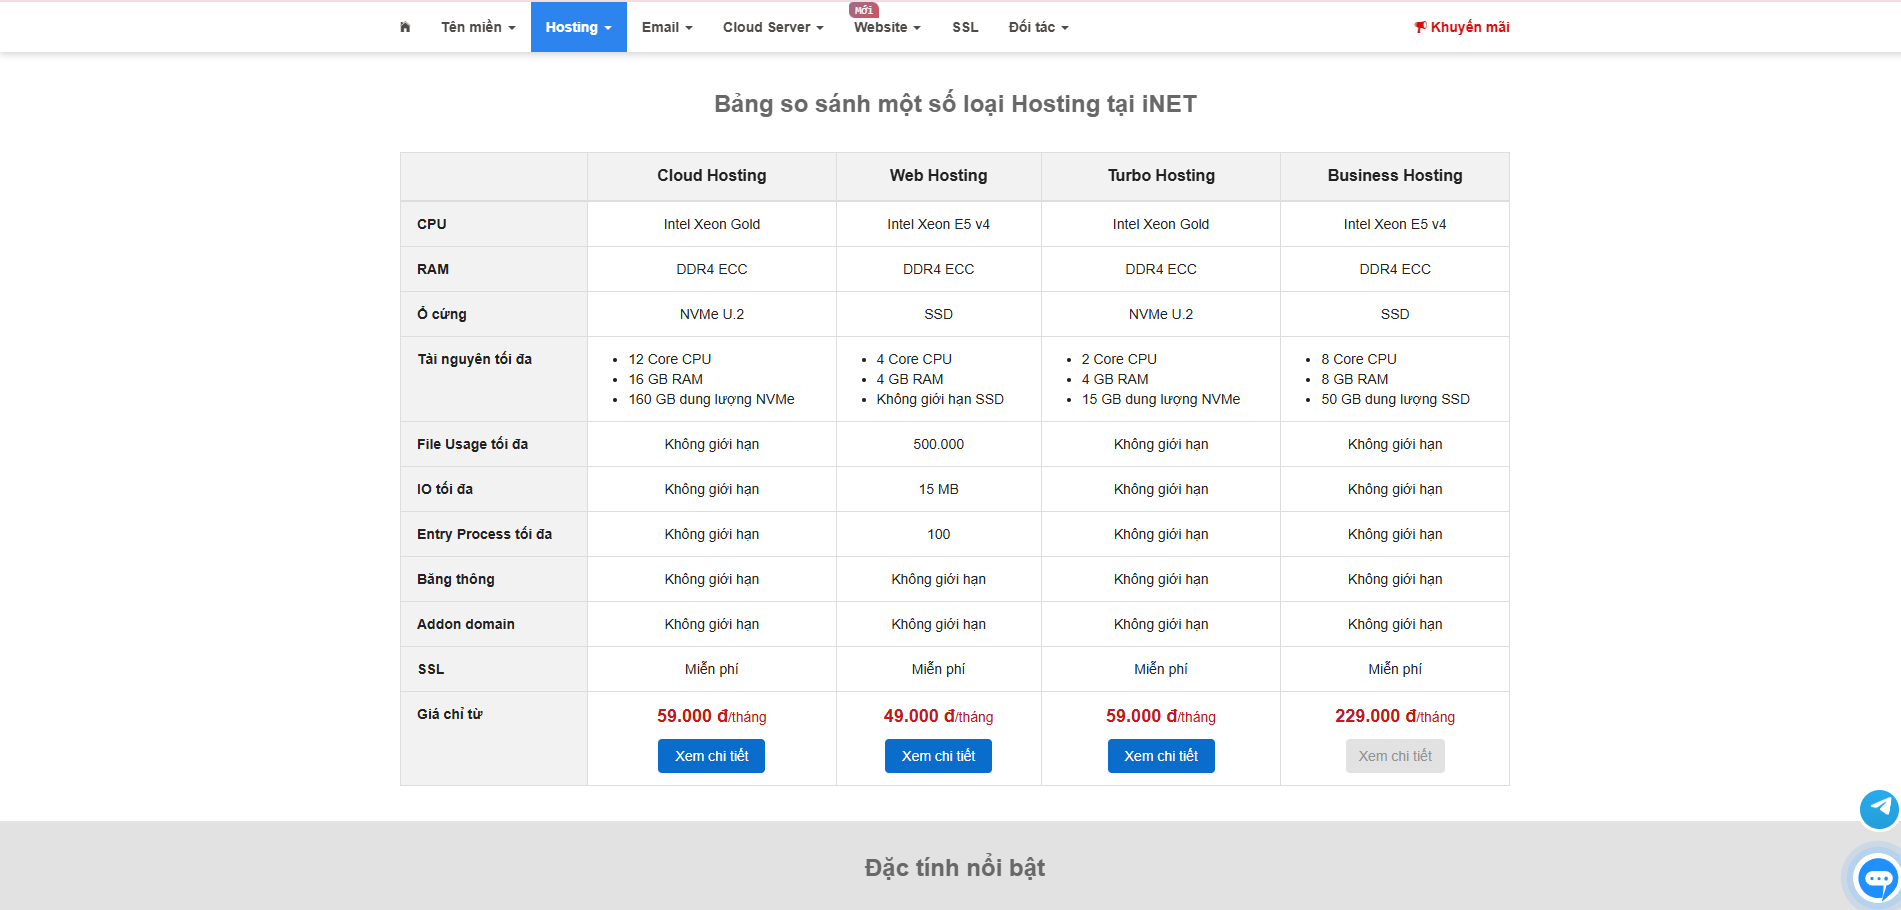
Task: View details for Turbo Hosting plan
Action: click(x=1160, y=756)
